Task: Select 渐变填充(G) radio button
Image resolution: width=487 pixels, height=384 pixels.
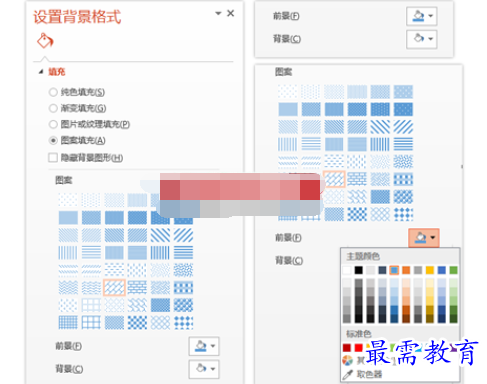Action: tap(53, 108)
